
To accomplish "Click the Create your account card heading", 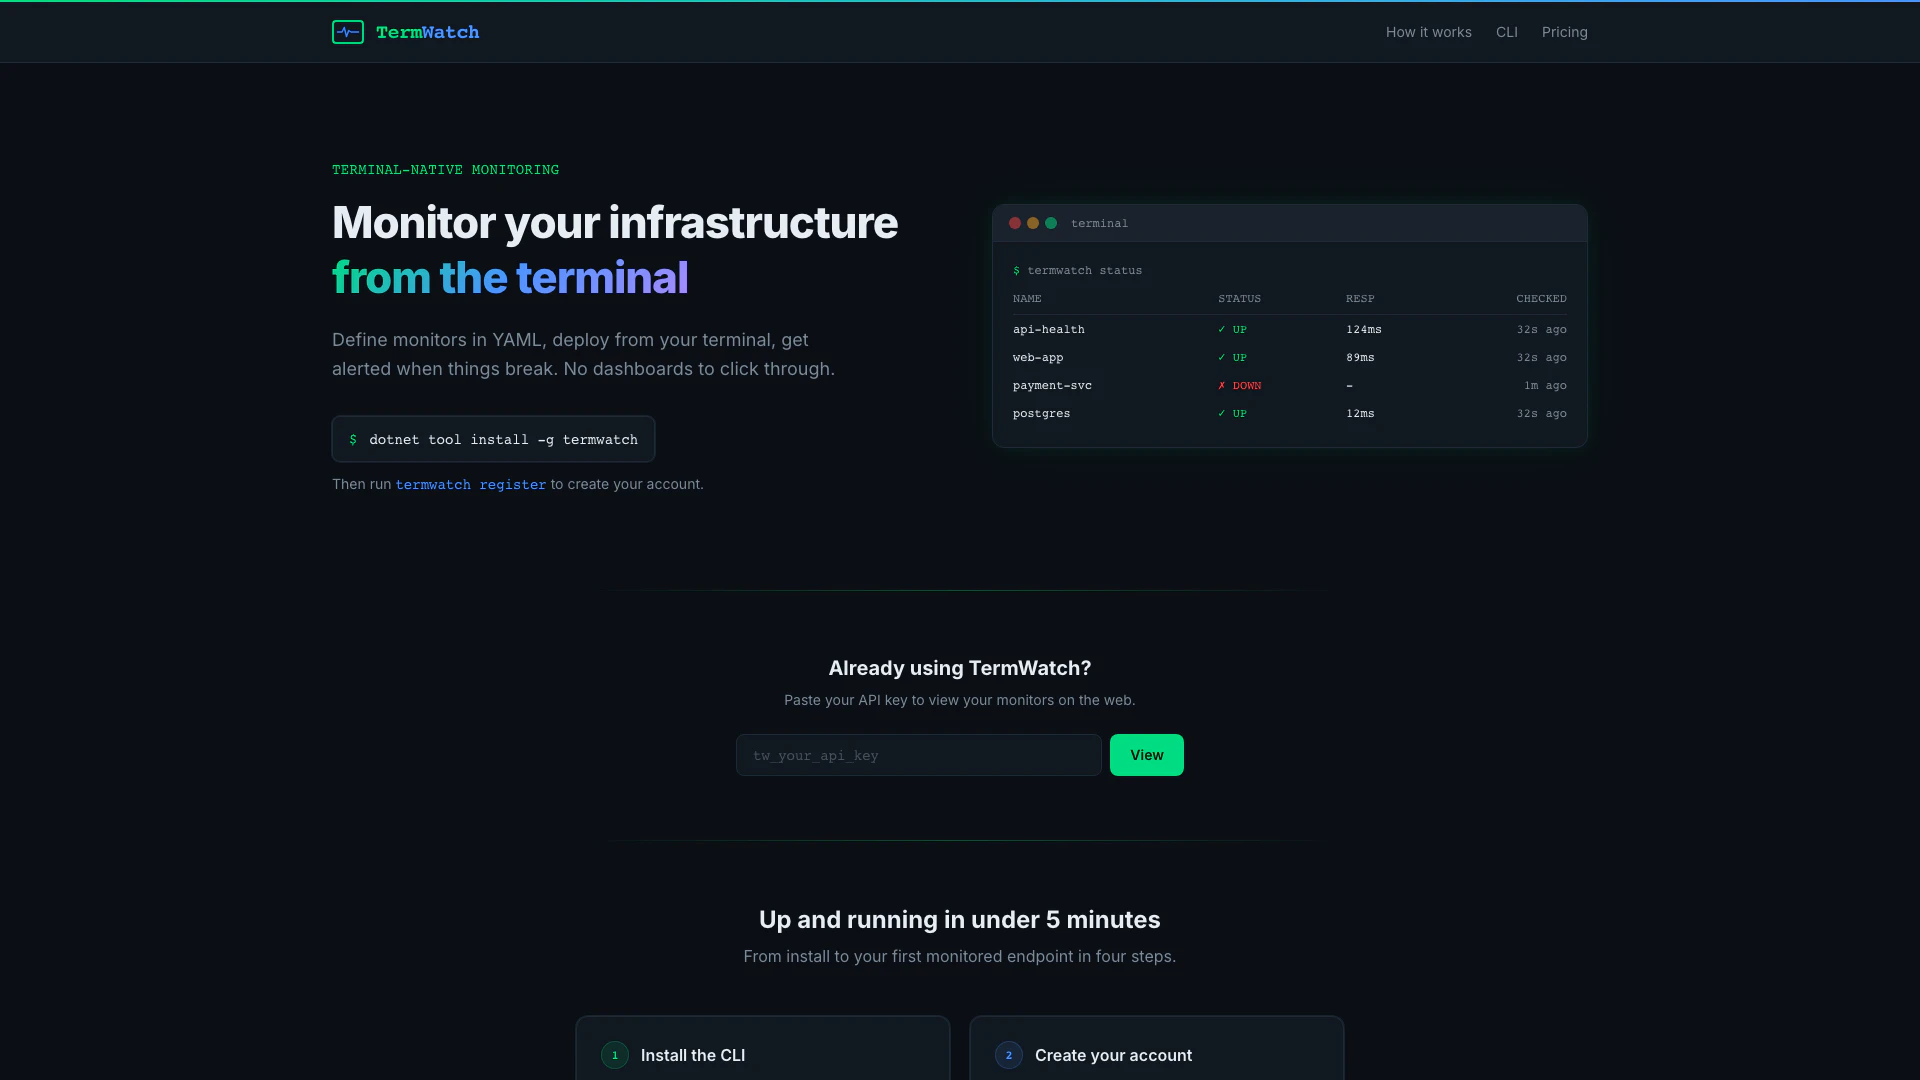I will pos(1113,1055).
